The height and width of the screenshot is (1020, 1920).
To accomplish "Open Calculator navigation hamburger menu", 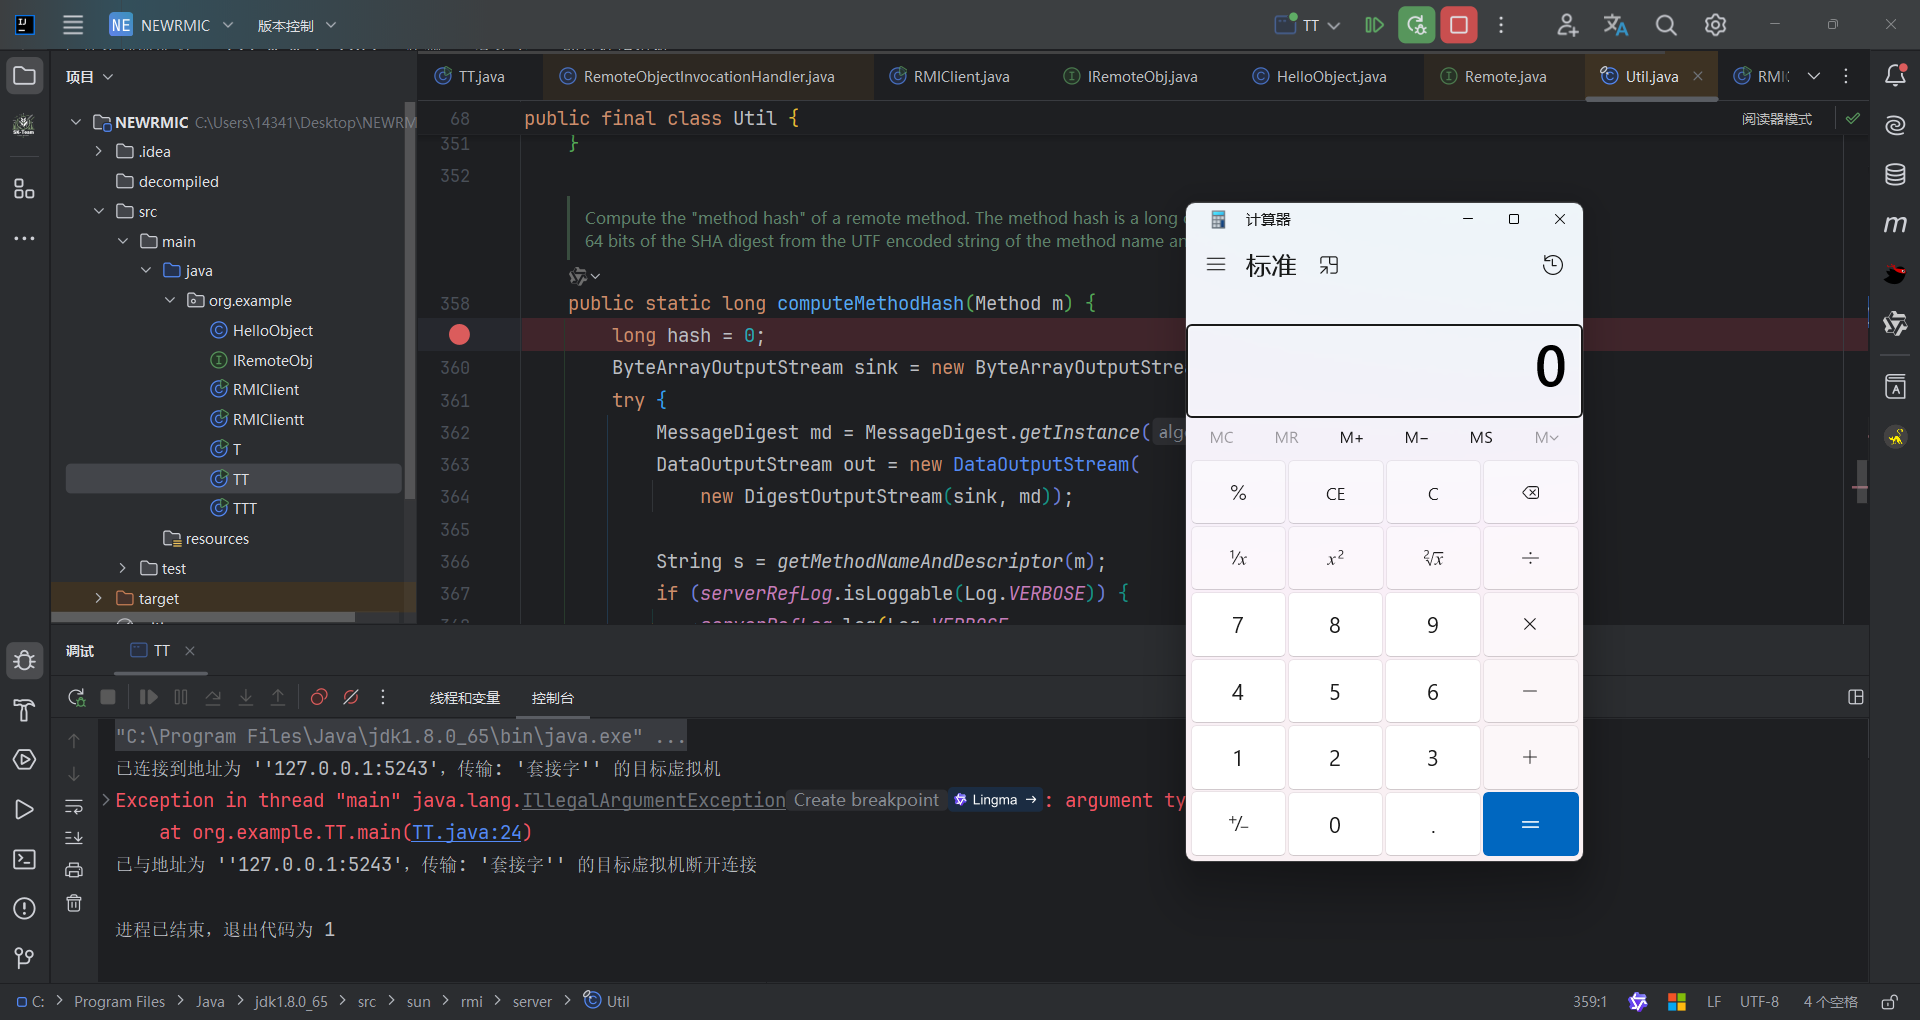I will [x=1216, y=265].
